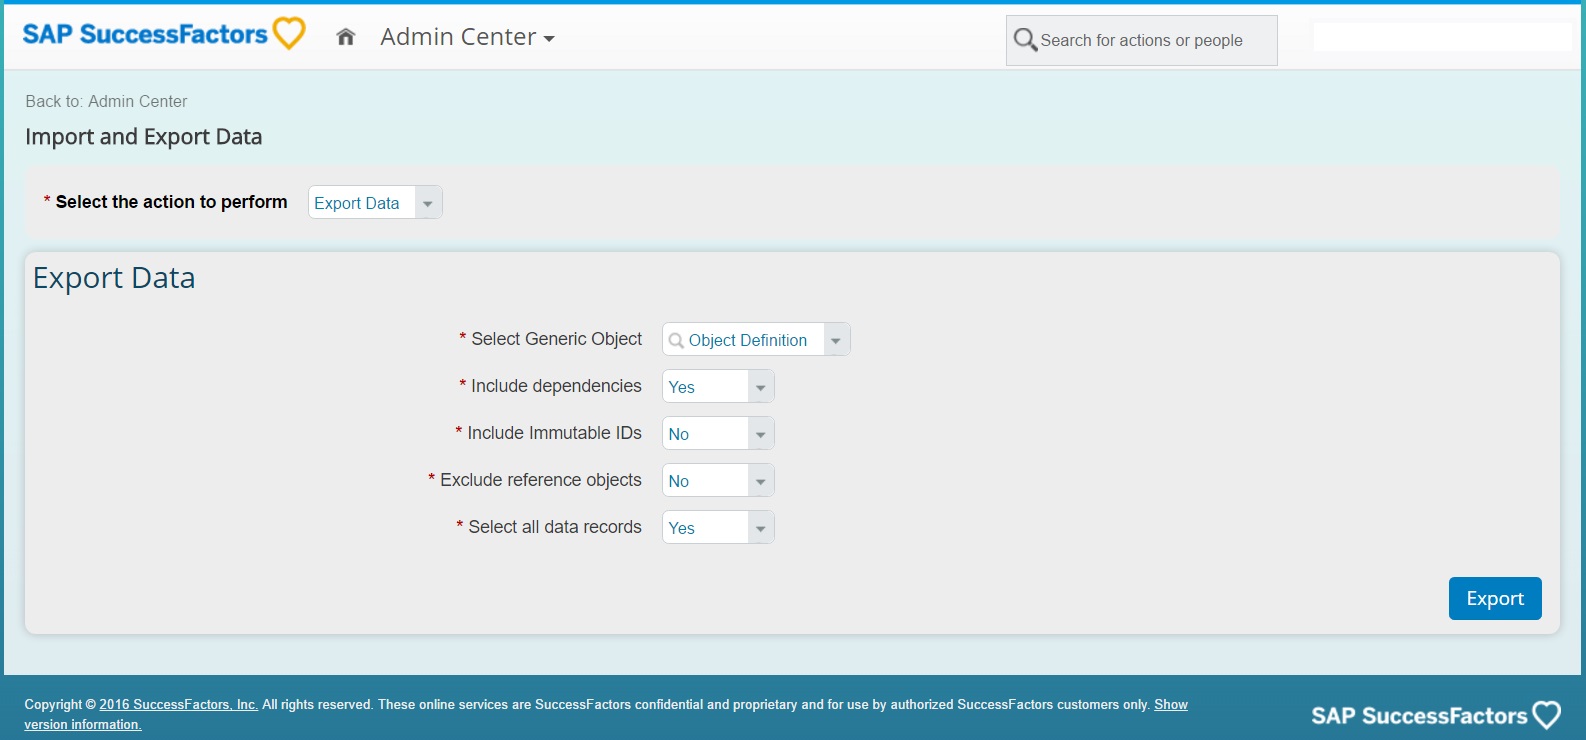Click Show version information link
Image resolution: width=1586 pixels, height=740 pixels.
click(x=1170, y=704)
